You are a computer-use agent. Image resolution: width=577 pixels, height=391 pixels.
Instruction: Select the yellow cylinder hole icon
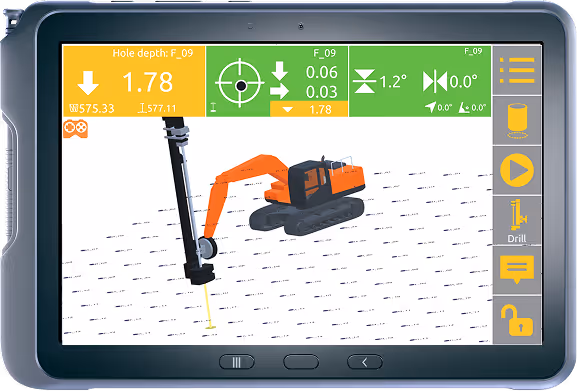tap(517, 121)
